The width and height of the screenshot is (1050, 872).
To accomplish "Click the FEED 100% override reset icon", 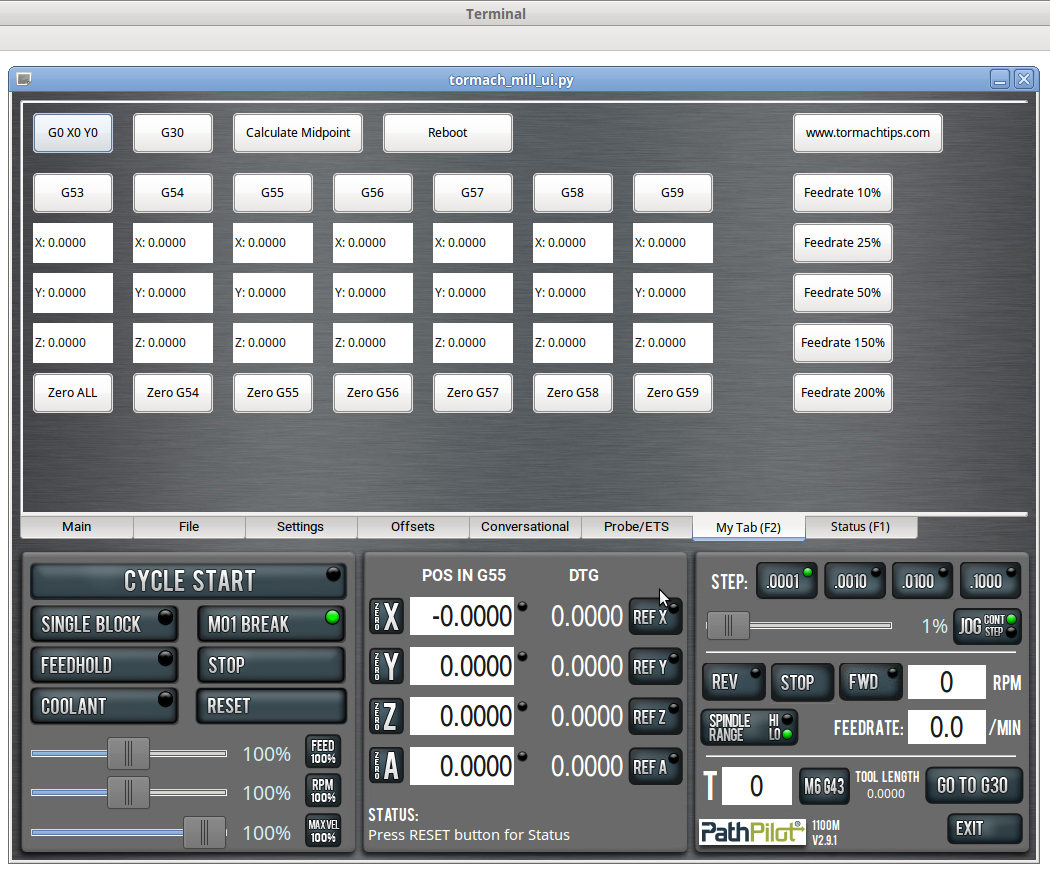I will tap(322, 752).
